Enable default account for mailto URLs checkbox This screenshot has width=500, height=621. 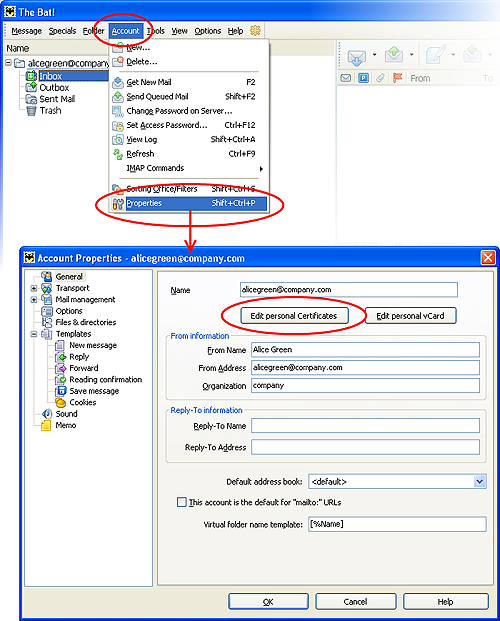click(181, 502)
